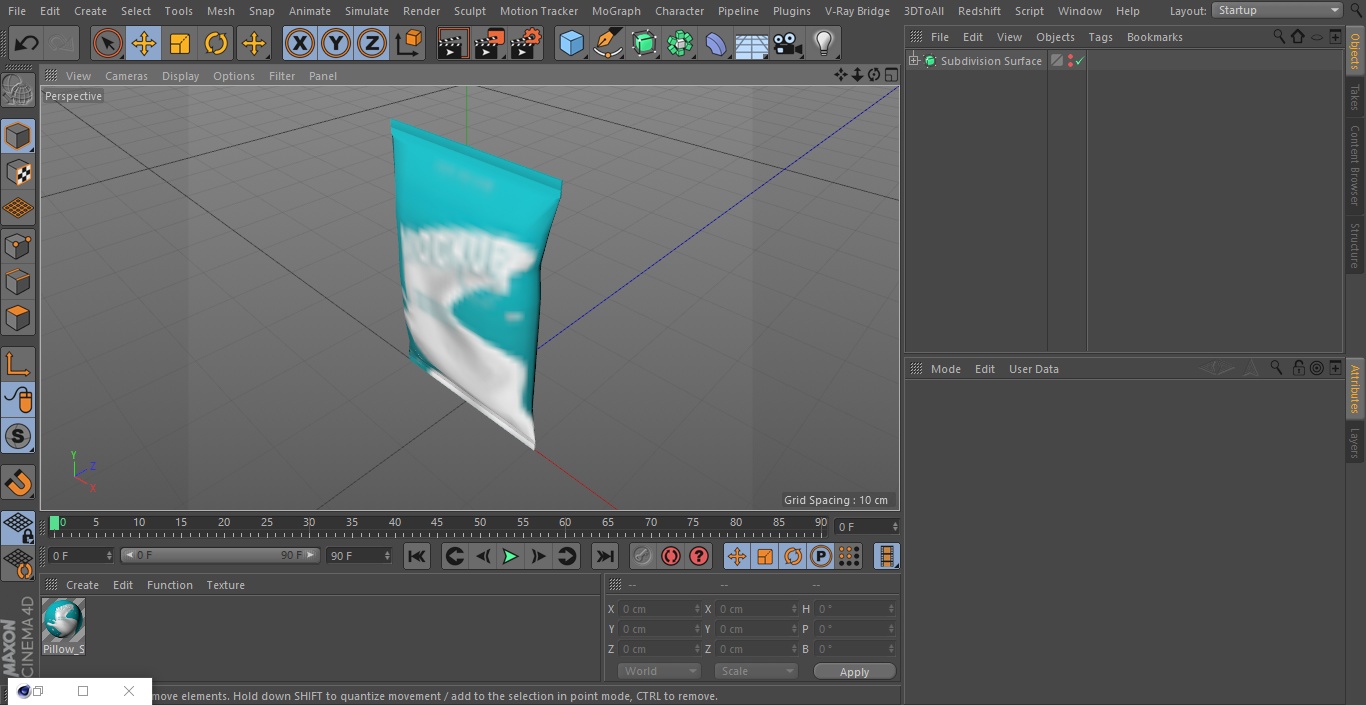Open viewport Cameras menu
The image size is (1366, 705).
point(127,76)
